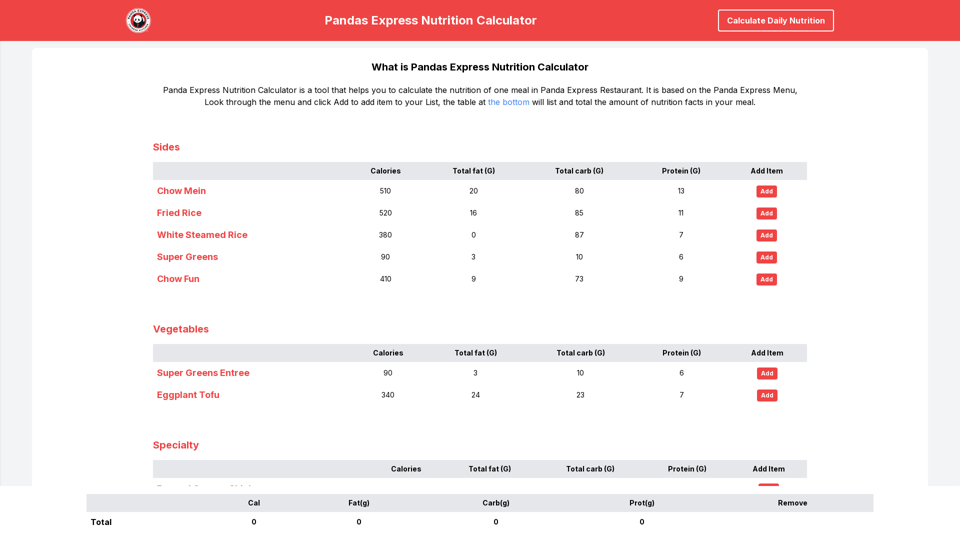This screenshot has width=960, height=540.
Task: Click Chow Fun calories value 410
Action: click(385, 279)
